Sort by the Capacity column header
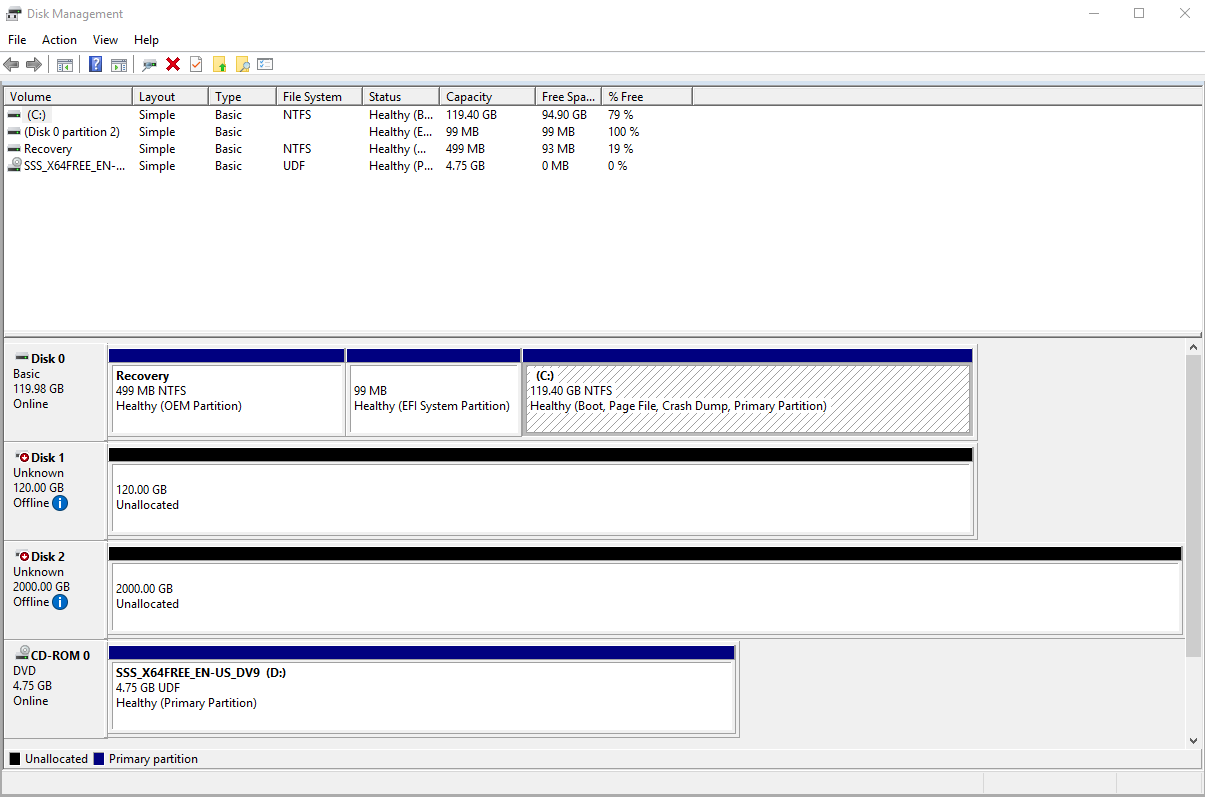1205x797 pixels. click(x=487, y=97)
